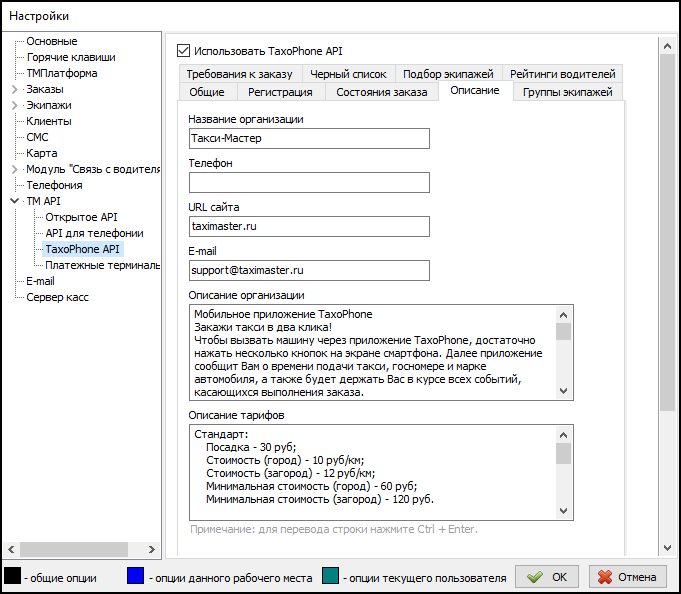Click the Телефон input field
Image resolution: width=681 pixels, height=594 pixels.
[x=308, y=182]
